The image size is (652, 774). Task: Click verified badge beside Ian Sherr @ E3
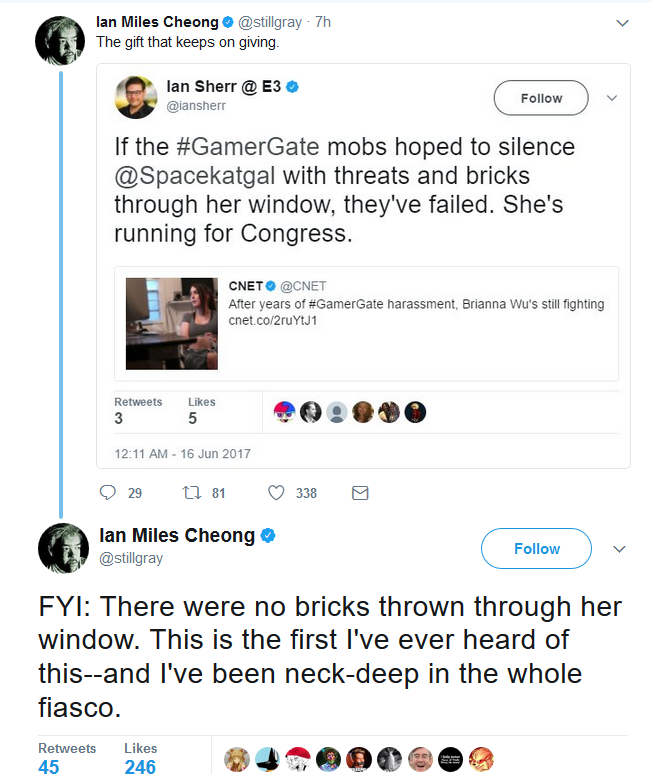pos(293,87)
